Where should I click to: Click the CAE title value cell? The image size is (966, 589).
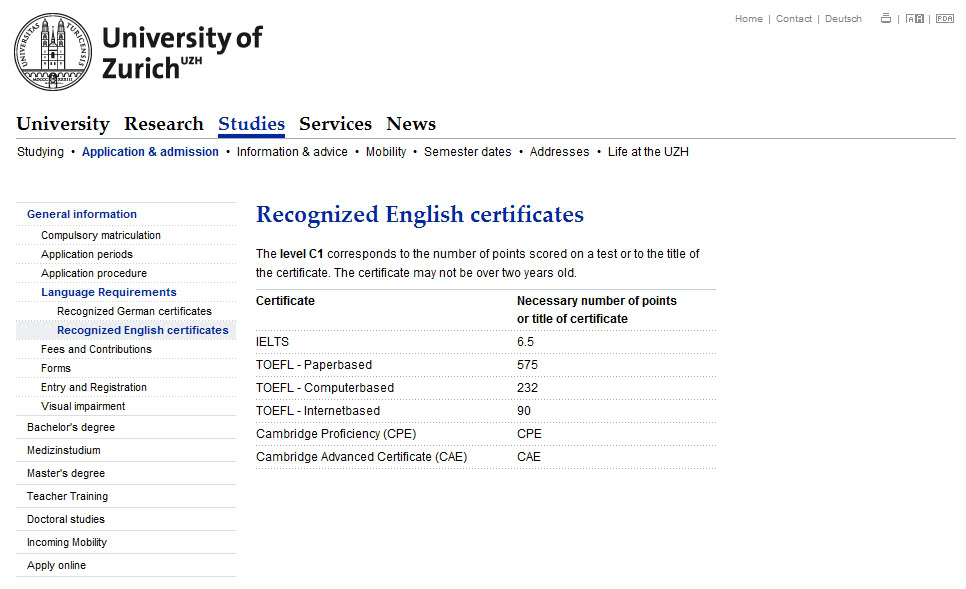tap(529, 457)
